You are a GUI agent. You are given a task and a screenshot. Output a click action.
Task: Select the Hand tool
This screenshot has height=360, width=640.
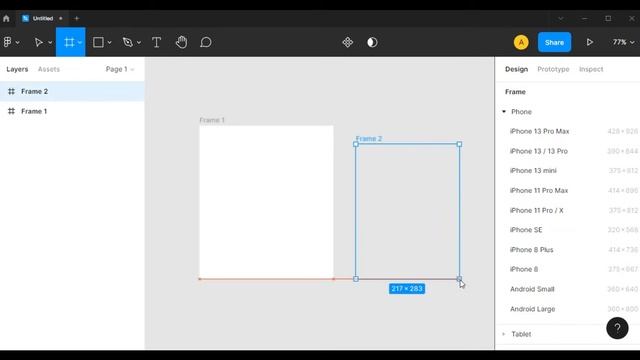(x=181, y=42)
